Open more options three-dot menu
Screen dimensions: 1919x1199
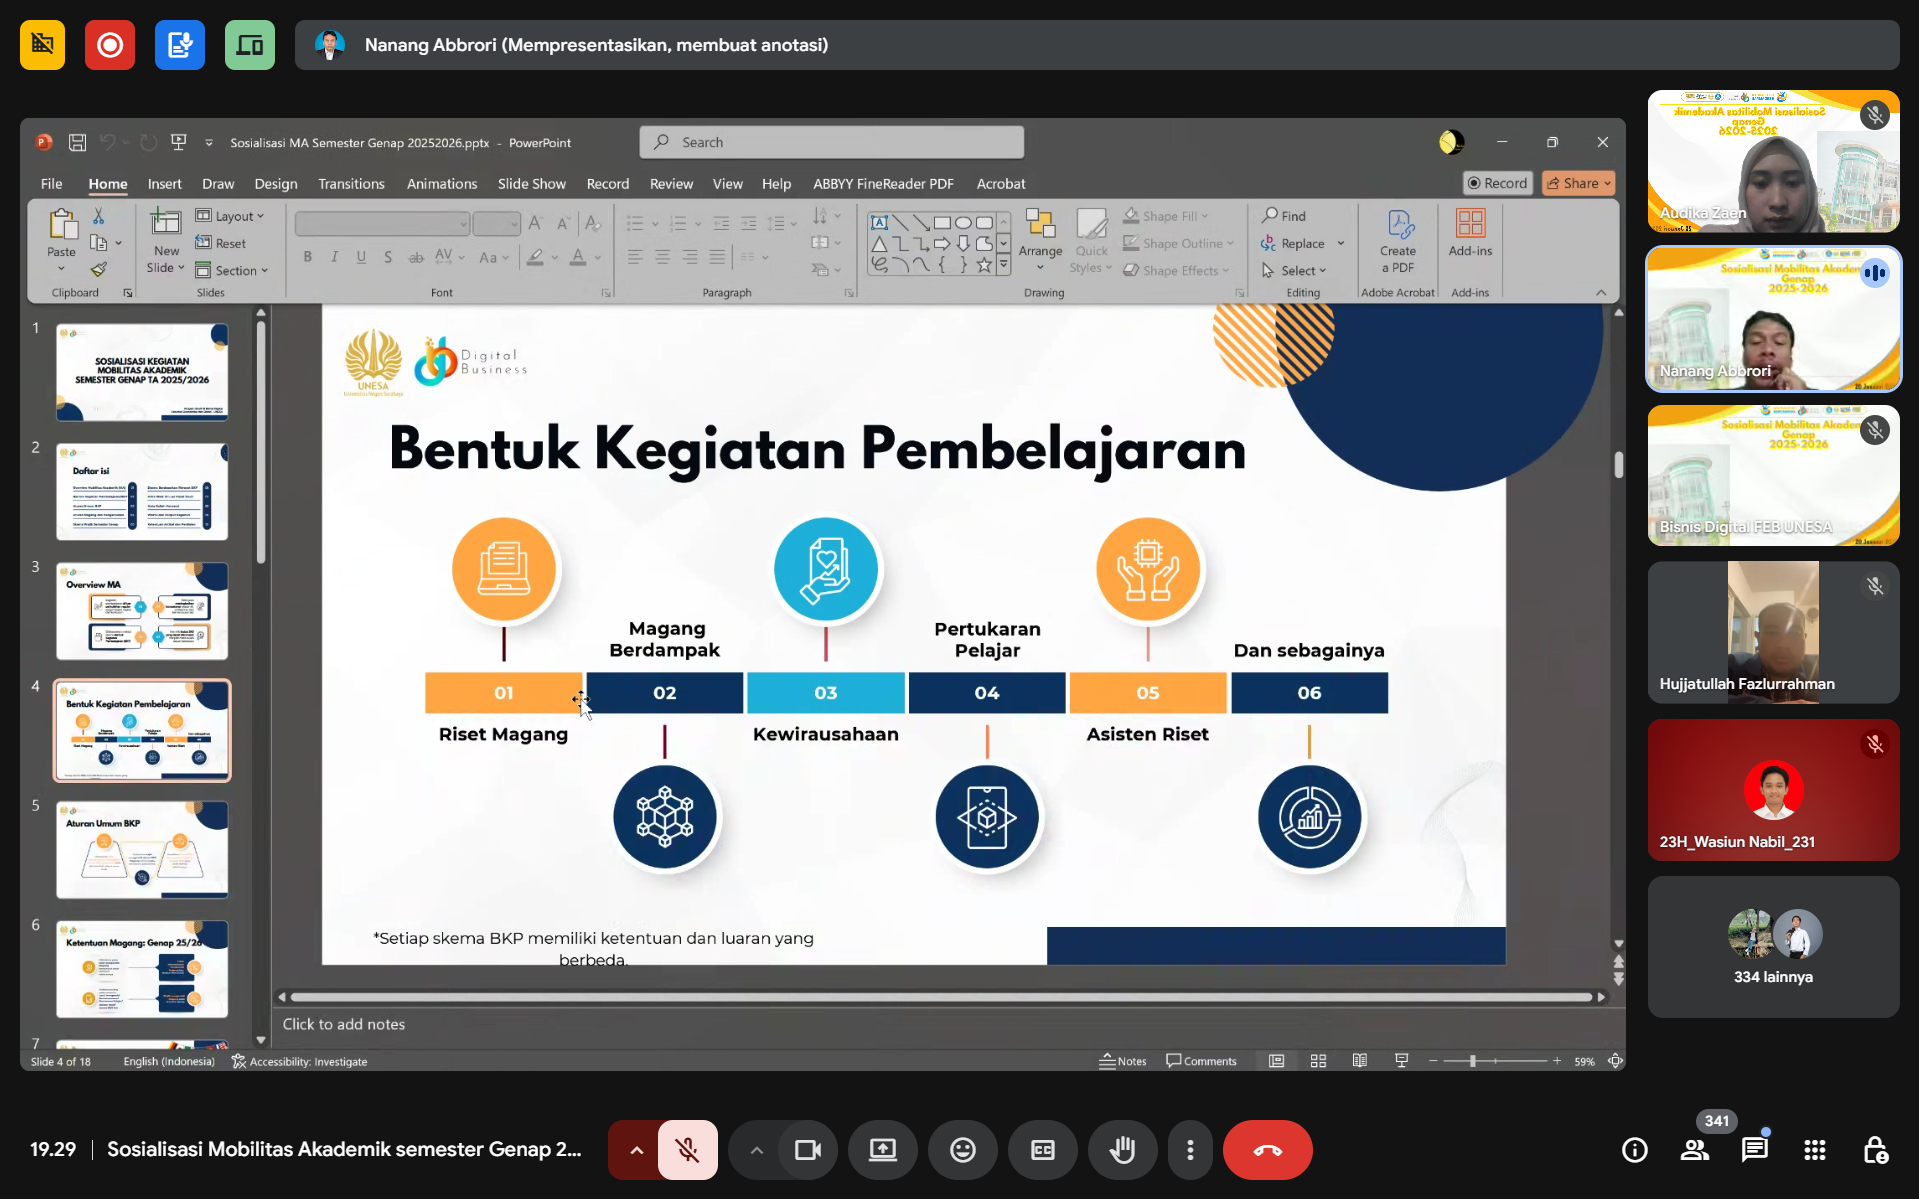(x=1190, y=1150)
